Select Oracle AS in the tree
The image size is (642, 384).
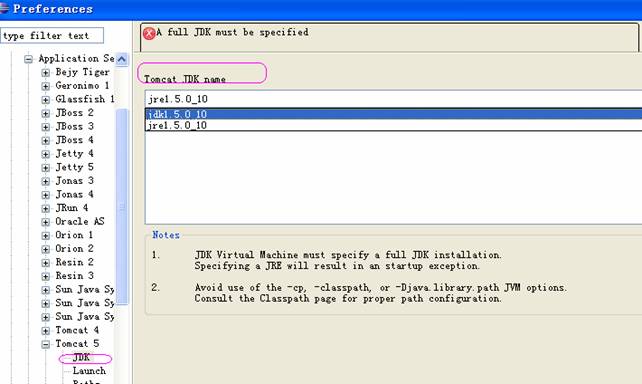80,221
